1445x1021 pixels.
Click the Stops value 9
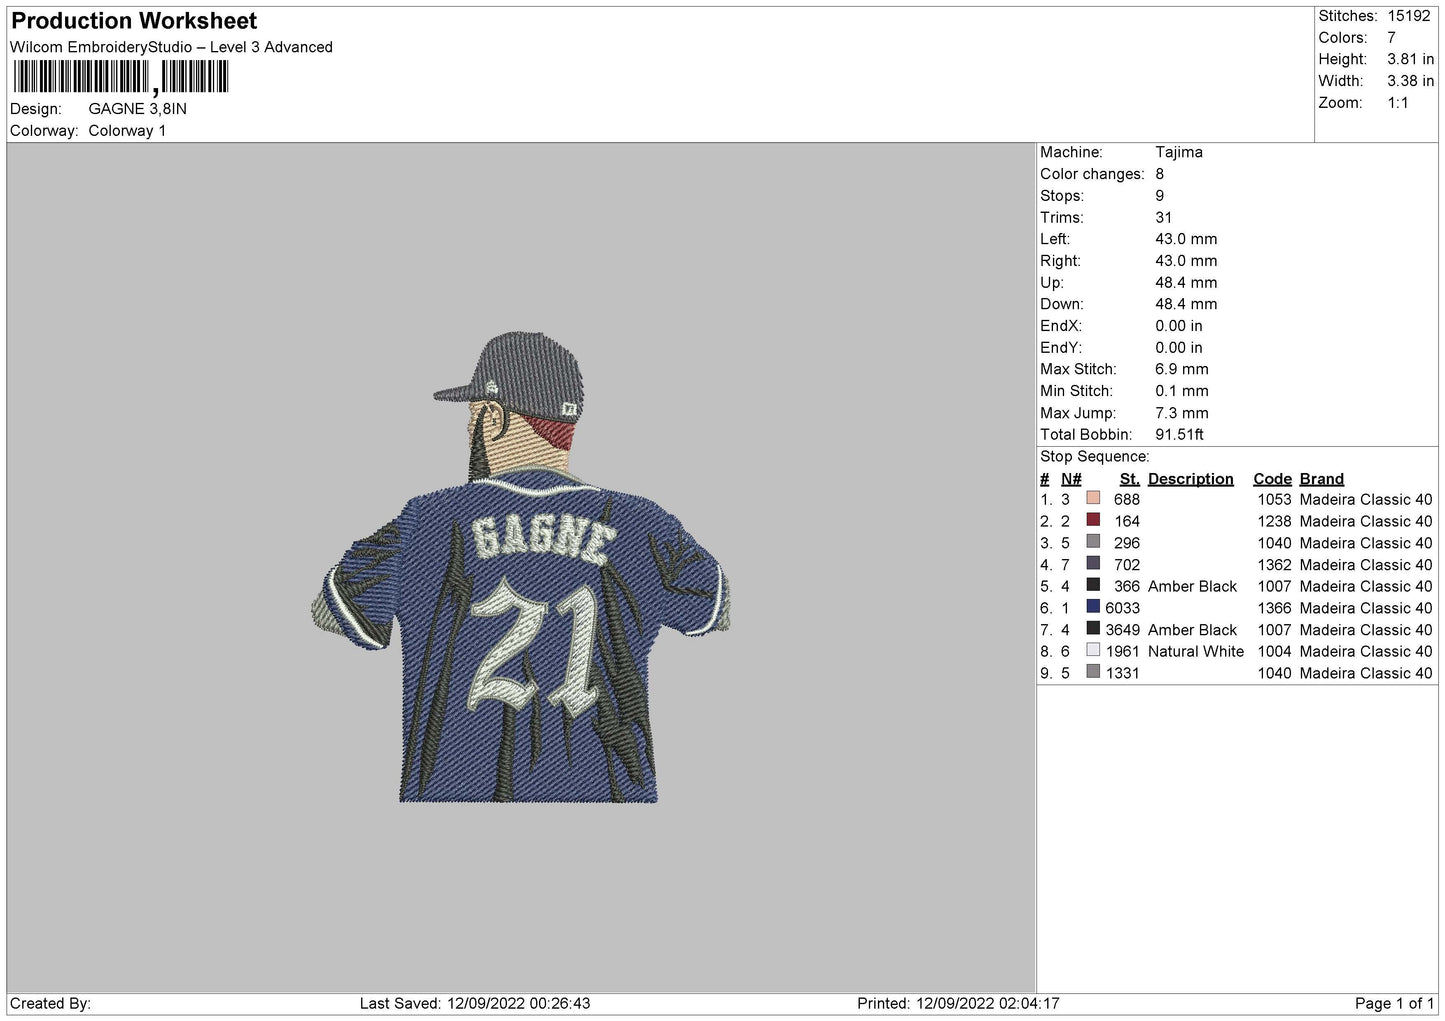1160,196
